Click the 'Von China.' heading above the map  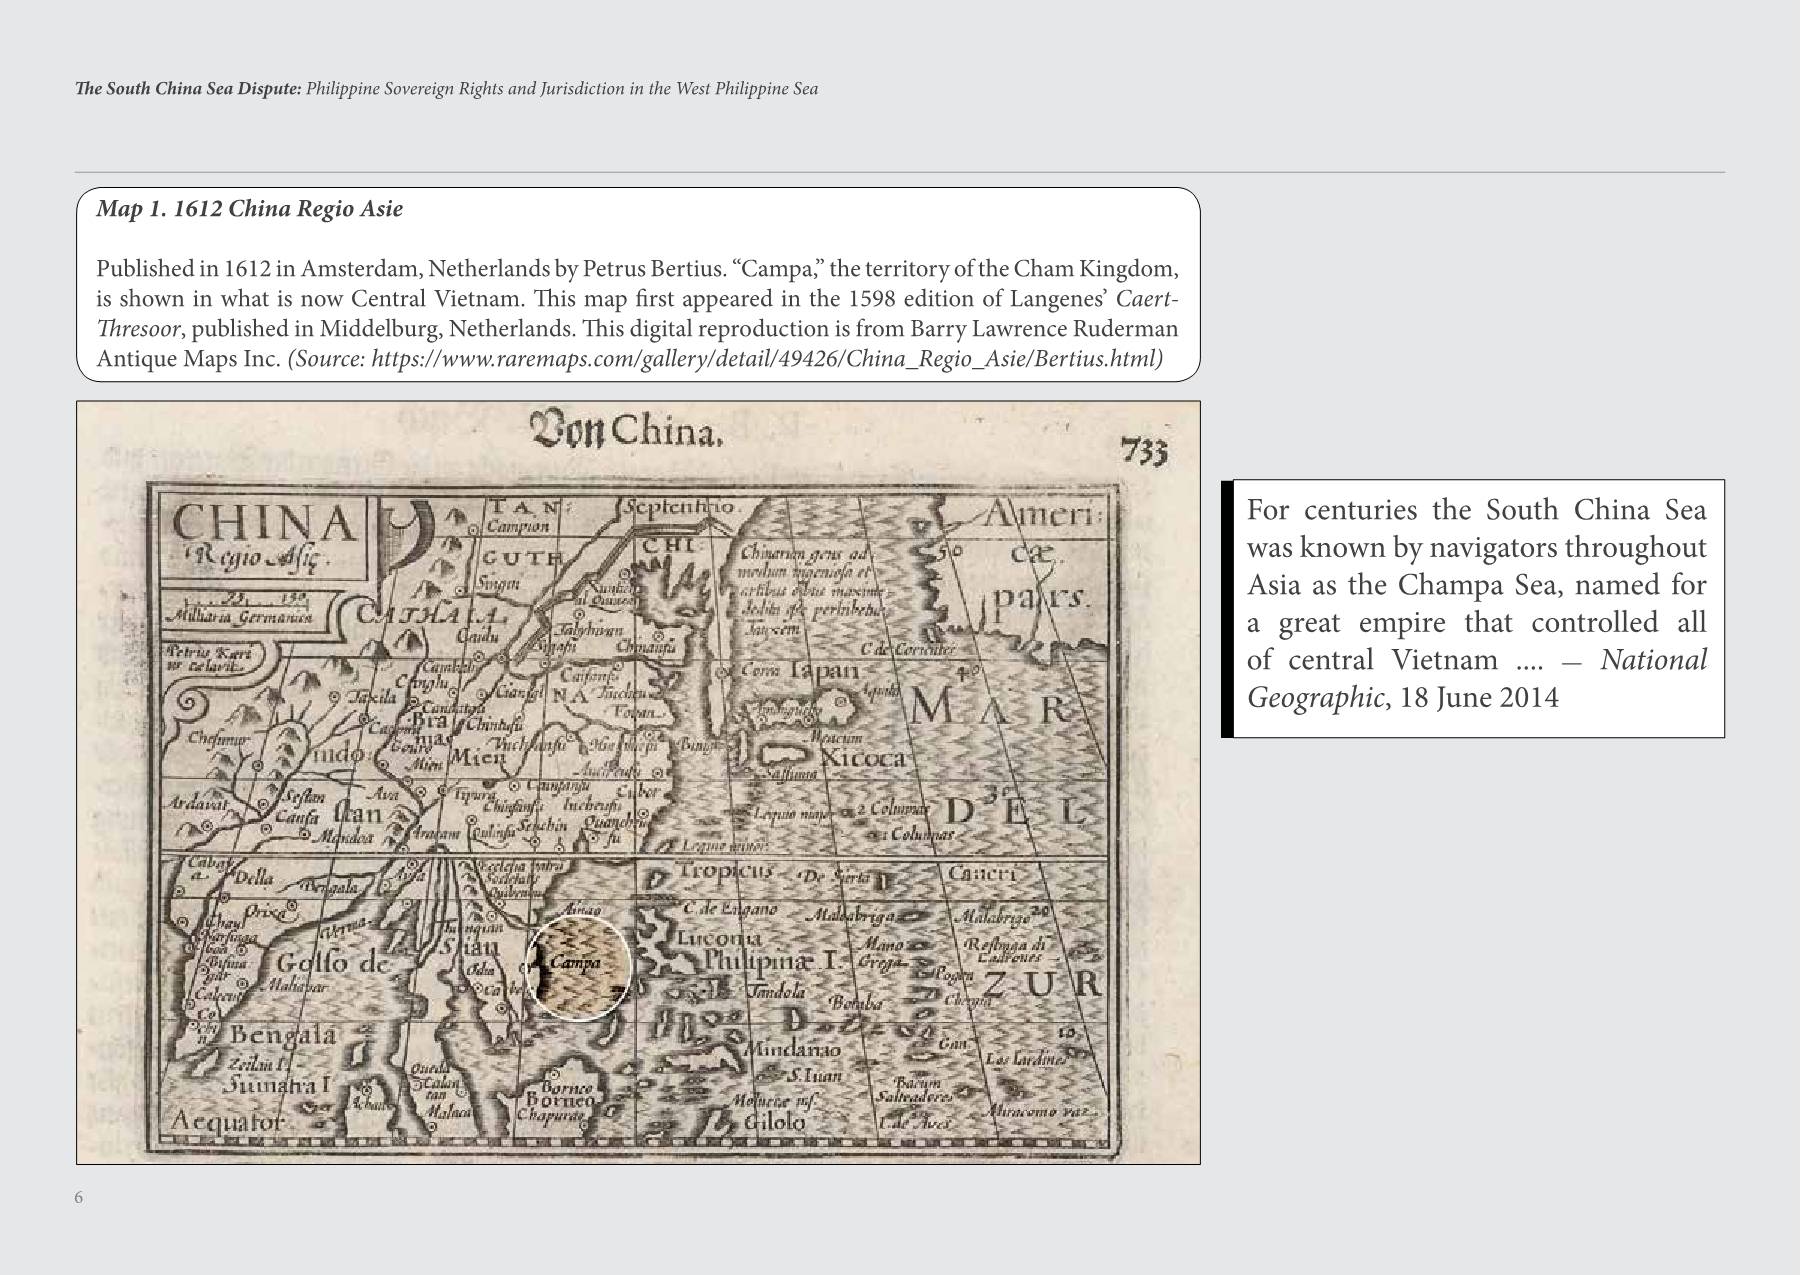pos(626,429)
